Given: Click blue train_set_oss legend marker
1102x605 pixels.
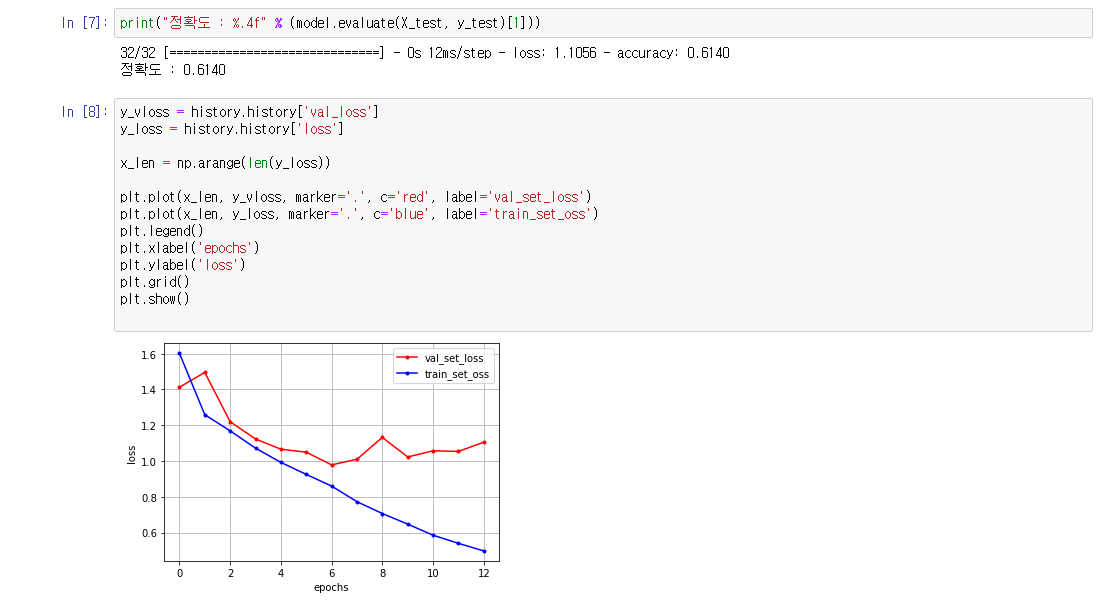Looking at the screenshot, I should tap(408, 375).
